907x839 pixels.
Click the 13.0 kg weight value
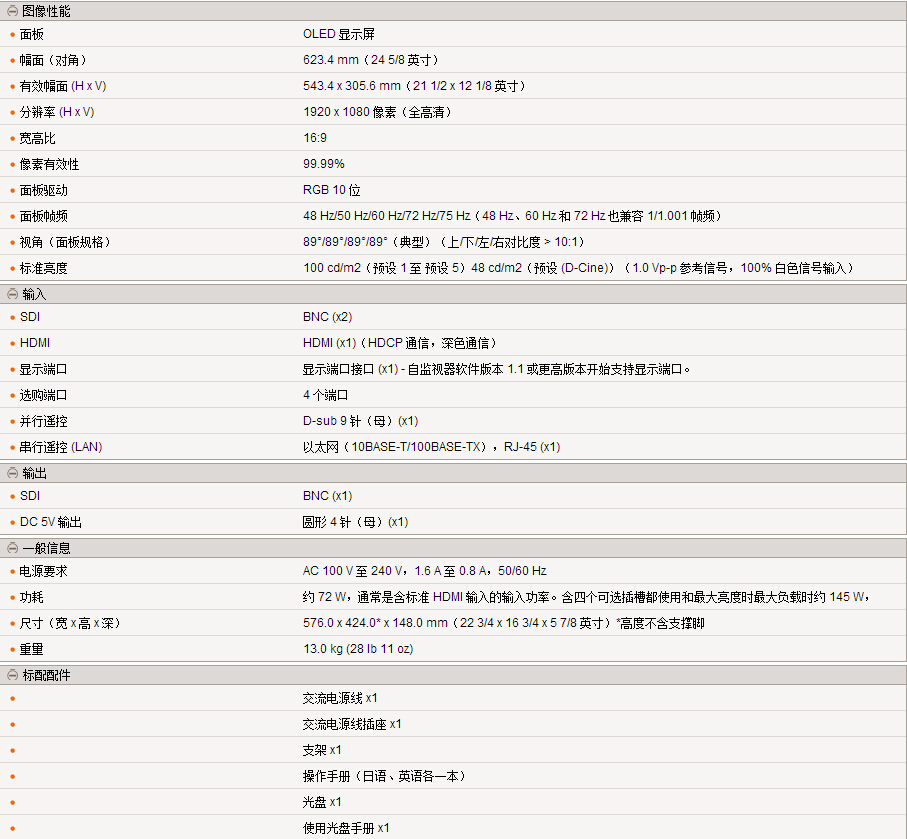click(x=358, y=649)
